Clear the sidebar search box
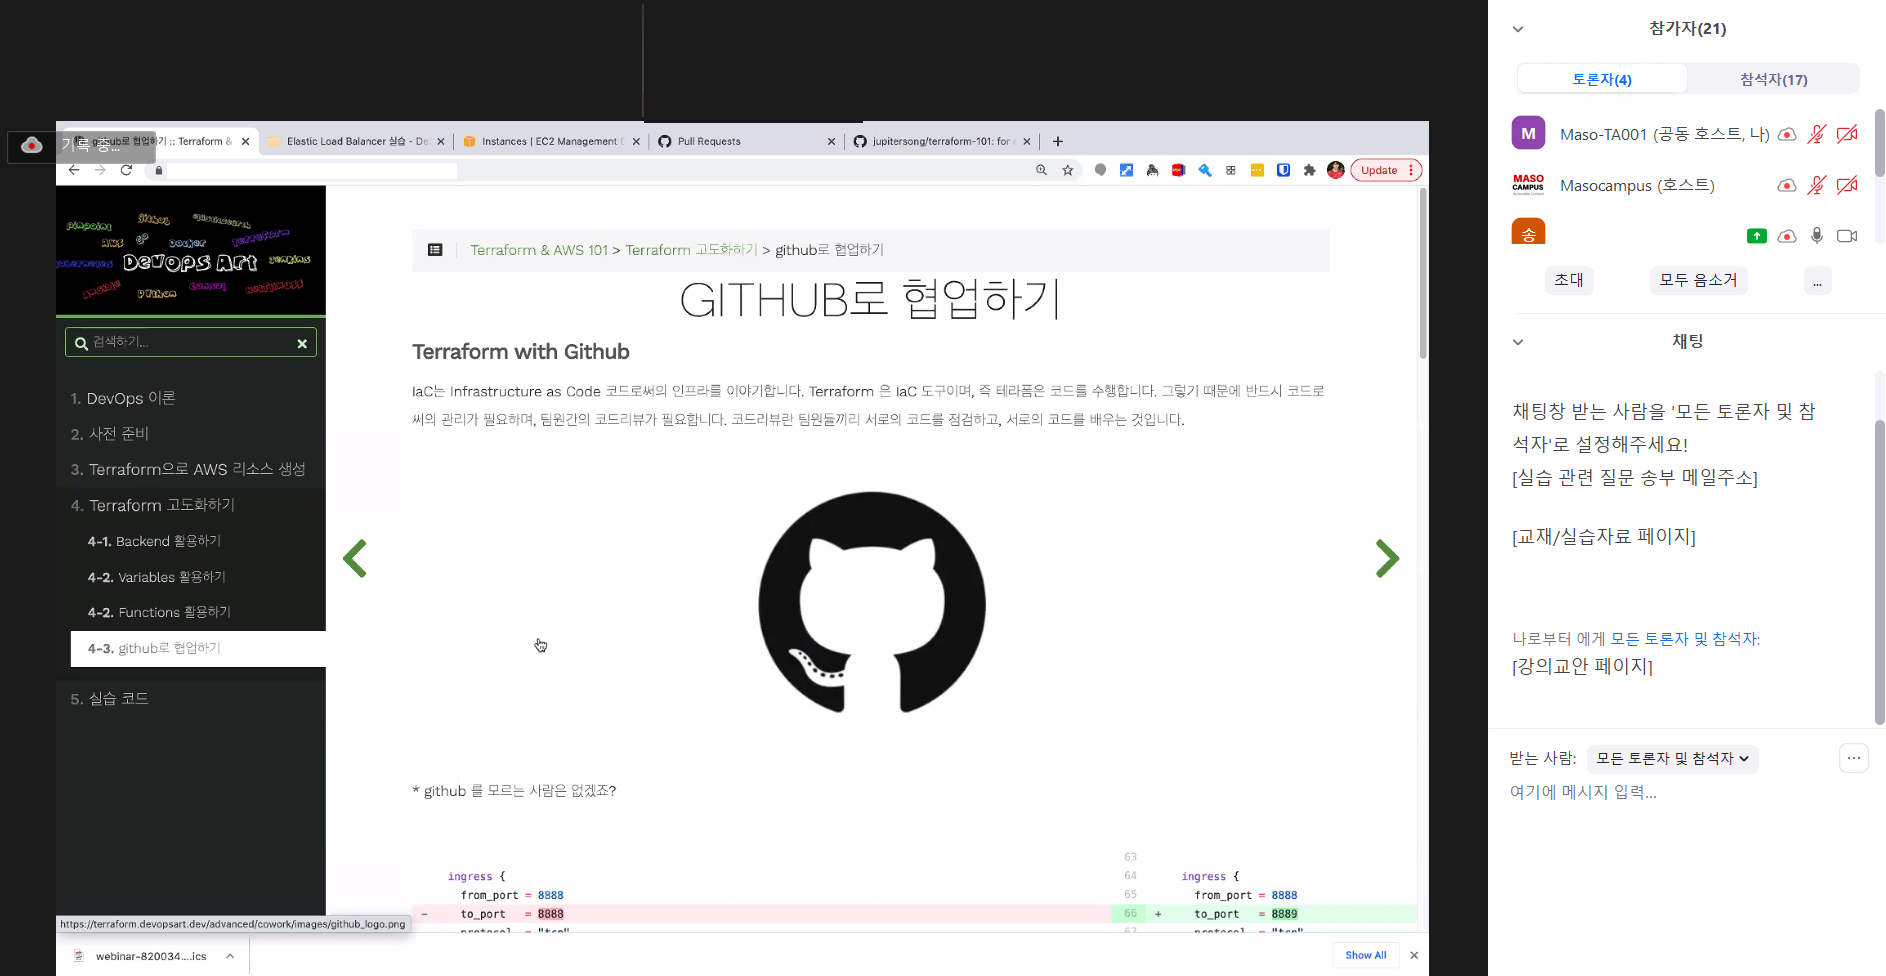 click(302, 343)
